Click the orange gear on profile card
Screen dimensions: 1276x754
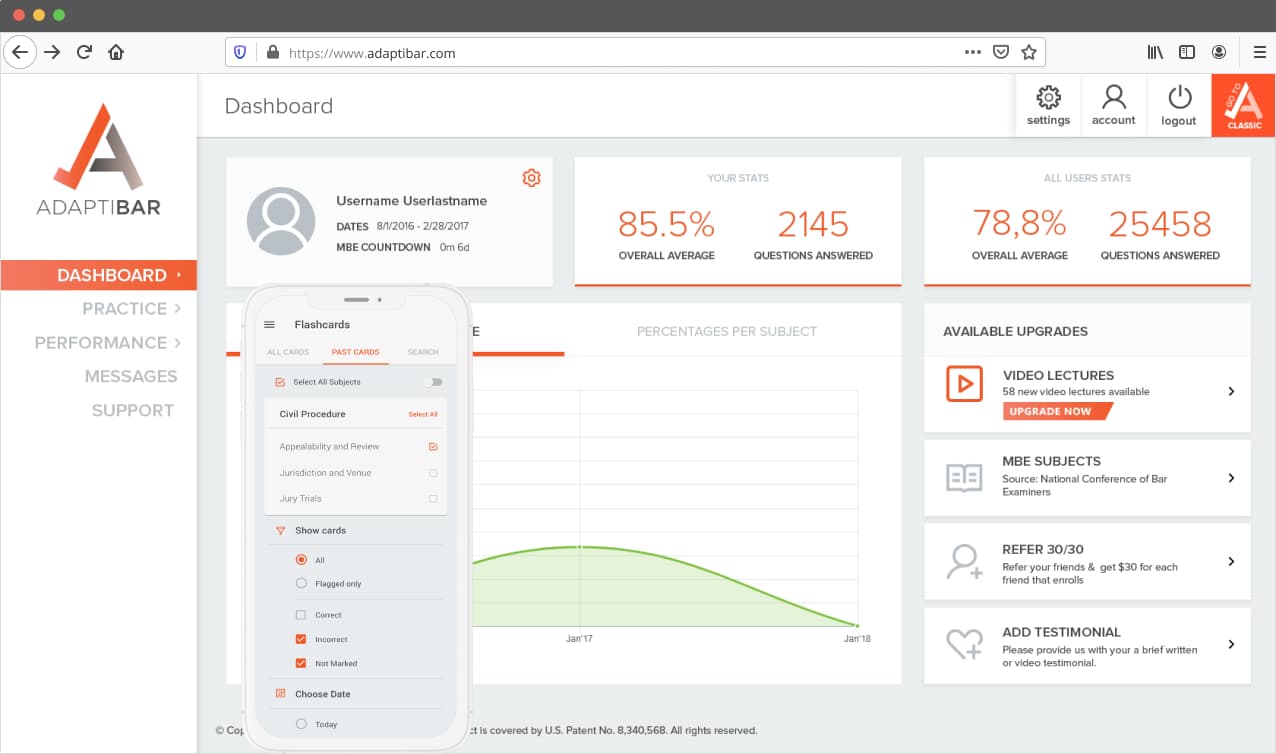coord(531,178)
